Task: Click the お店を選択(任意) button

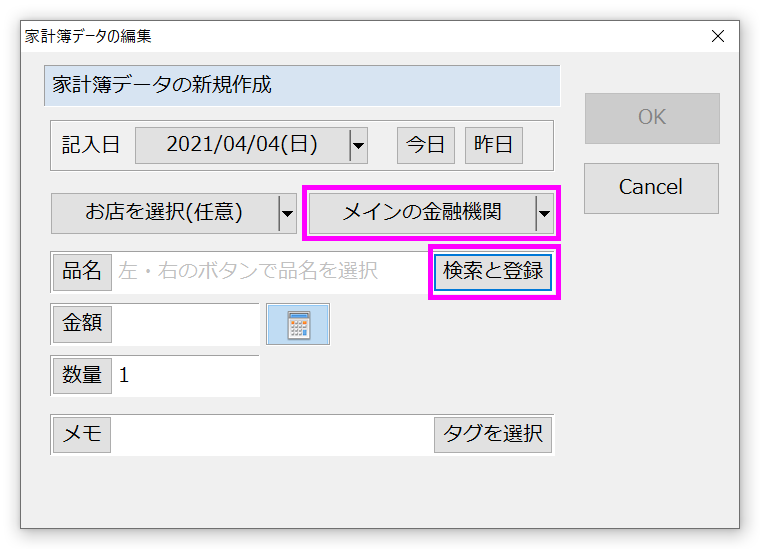Action: point(164,213)
